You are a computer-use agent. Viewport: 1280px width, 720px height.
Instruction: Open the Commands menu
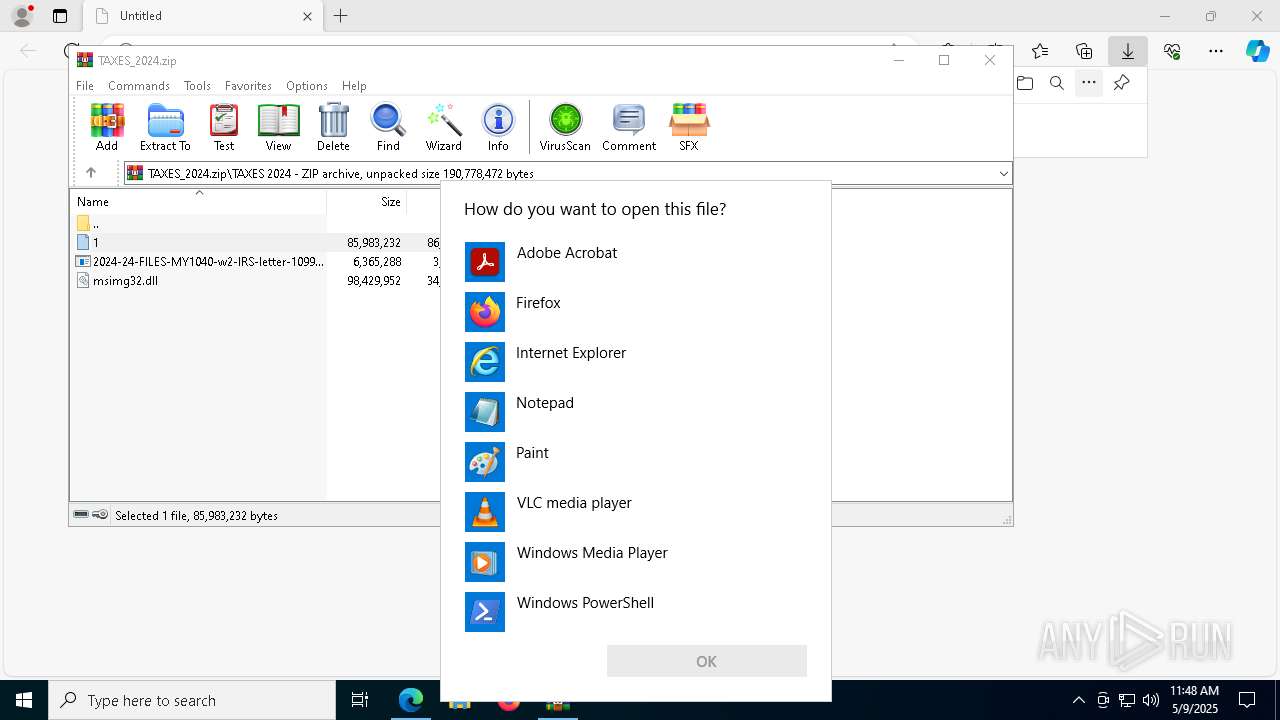(139, 86)
